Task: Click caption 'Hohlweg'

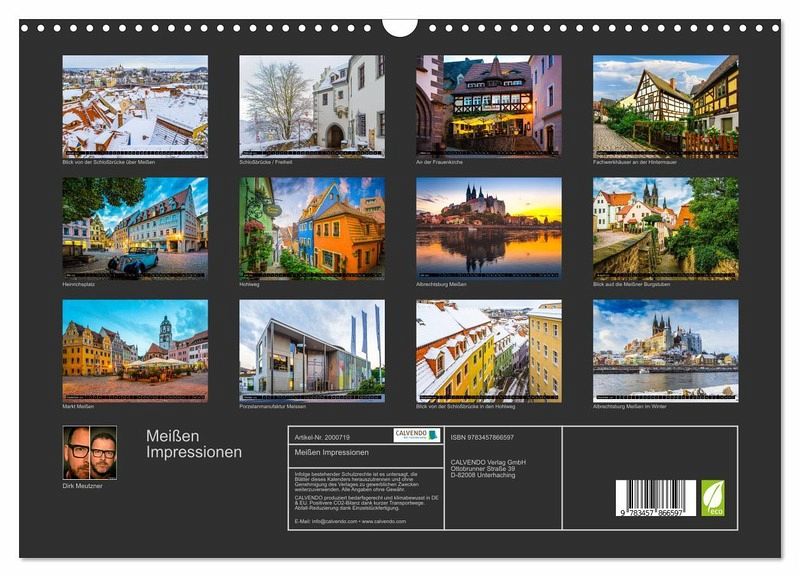Action: (249, 284)
